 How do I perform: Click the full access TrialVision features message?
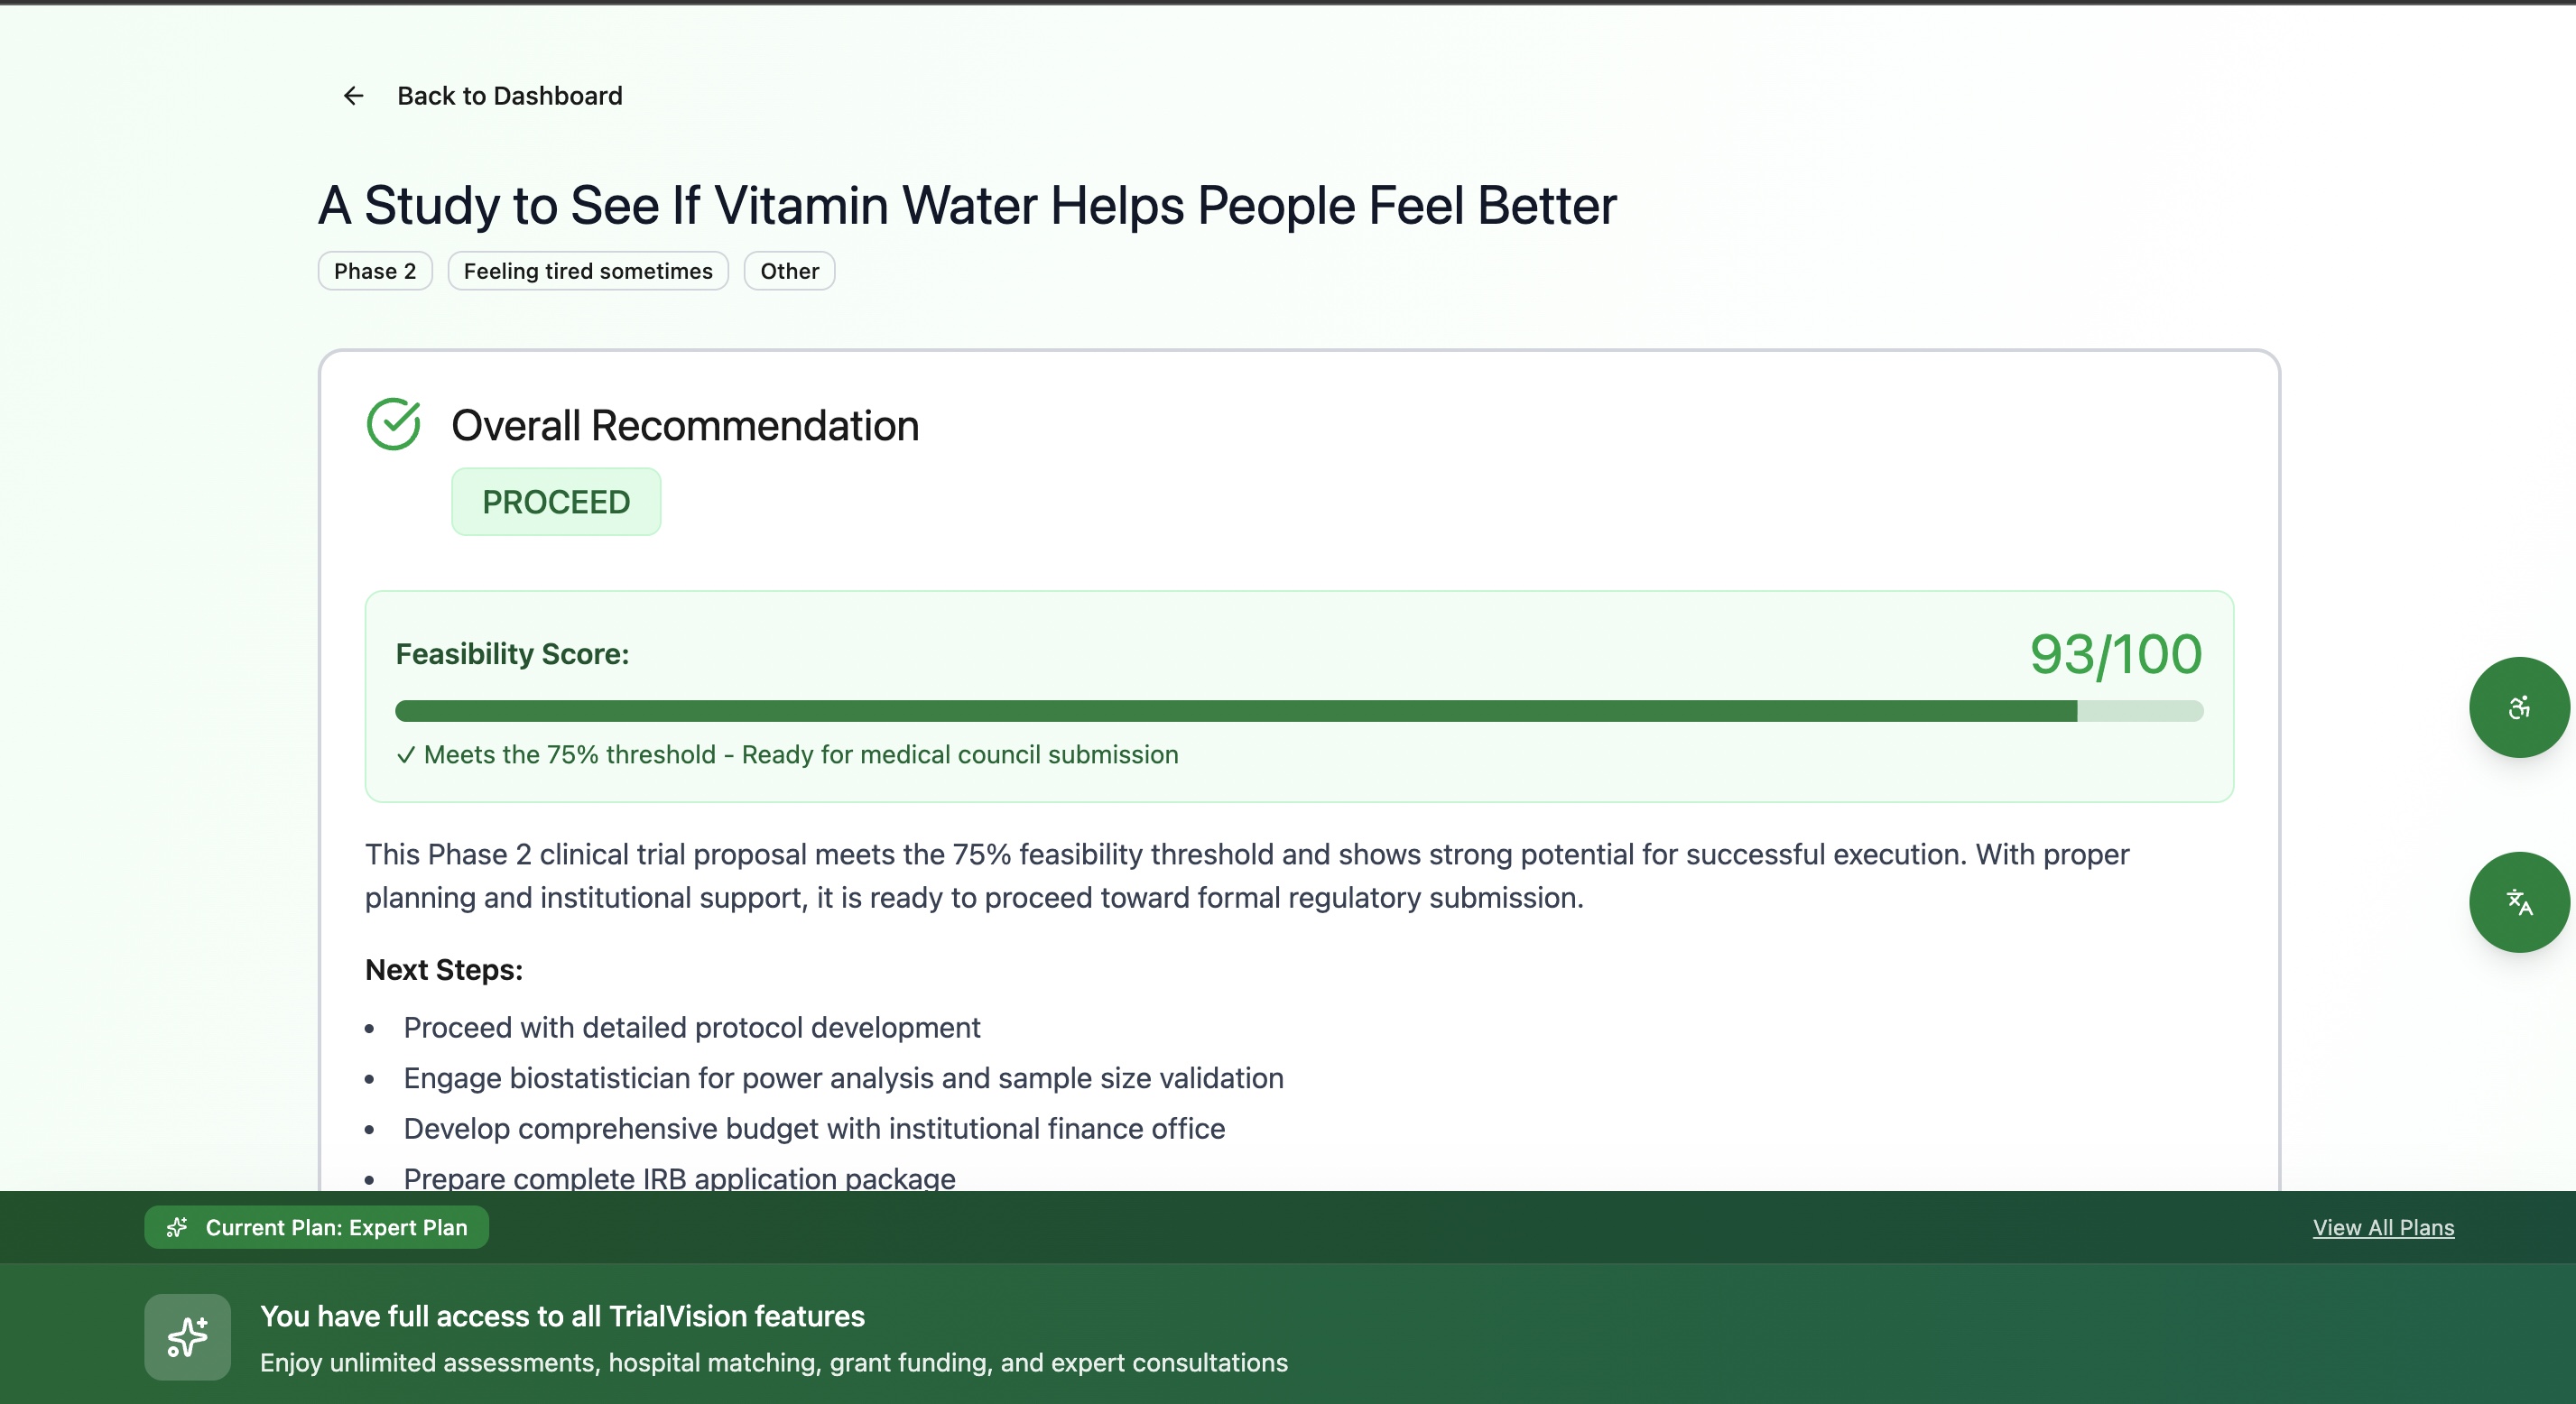(x=562, y=1316)
